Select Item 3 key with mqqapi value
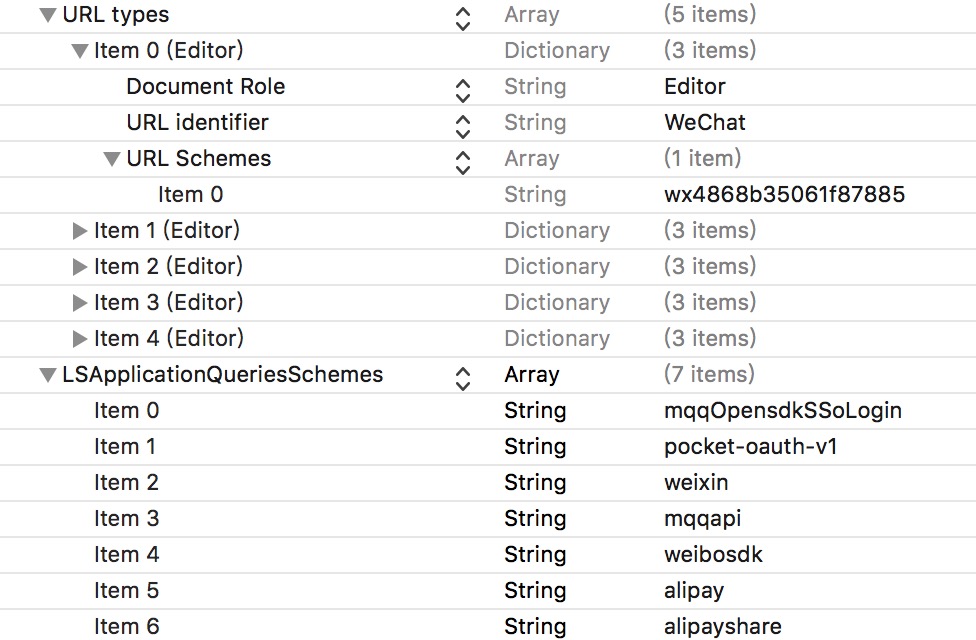Viewport: 976px width, 640px height. (126, 519)
